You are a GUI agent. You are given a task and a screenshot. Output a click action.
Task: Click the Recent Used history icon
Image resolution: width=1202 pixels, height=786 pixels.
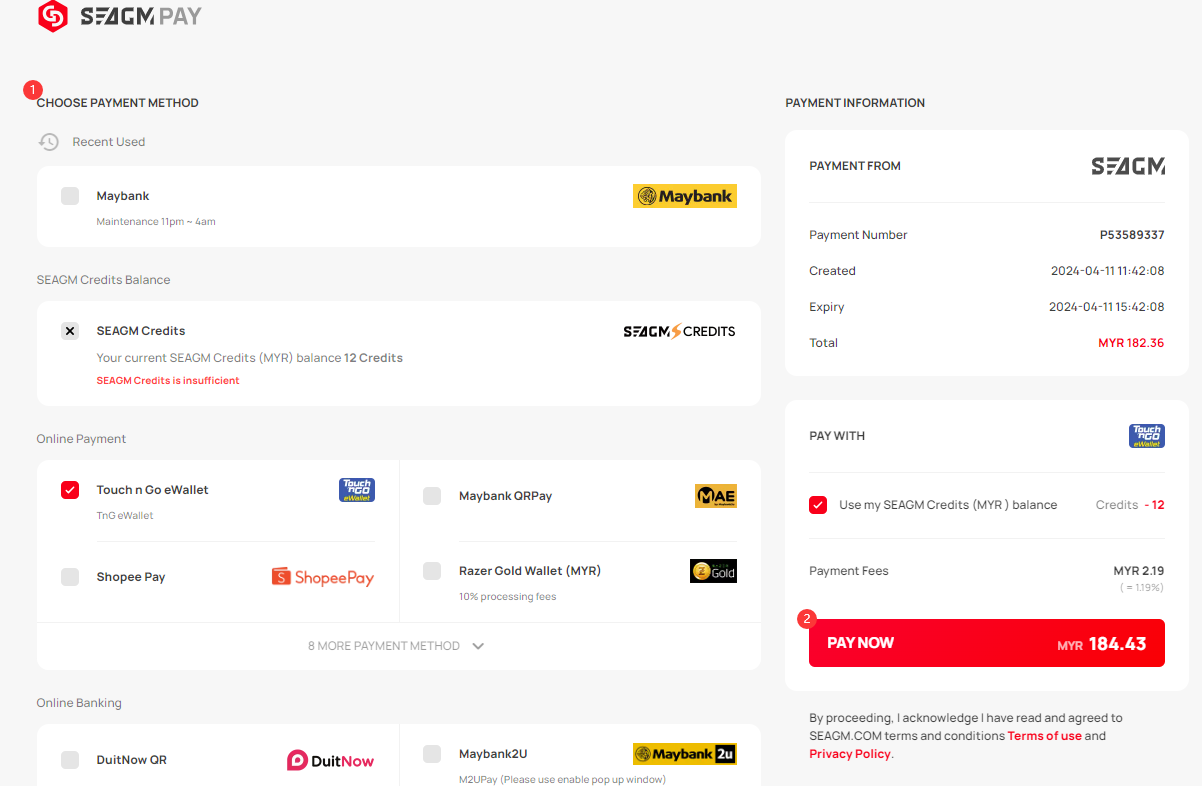coord(48,142)
